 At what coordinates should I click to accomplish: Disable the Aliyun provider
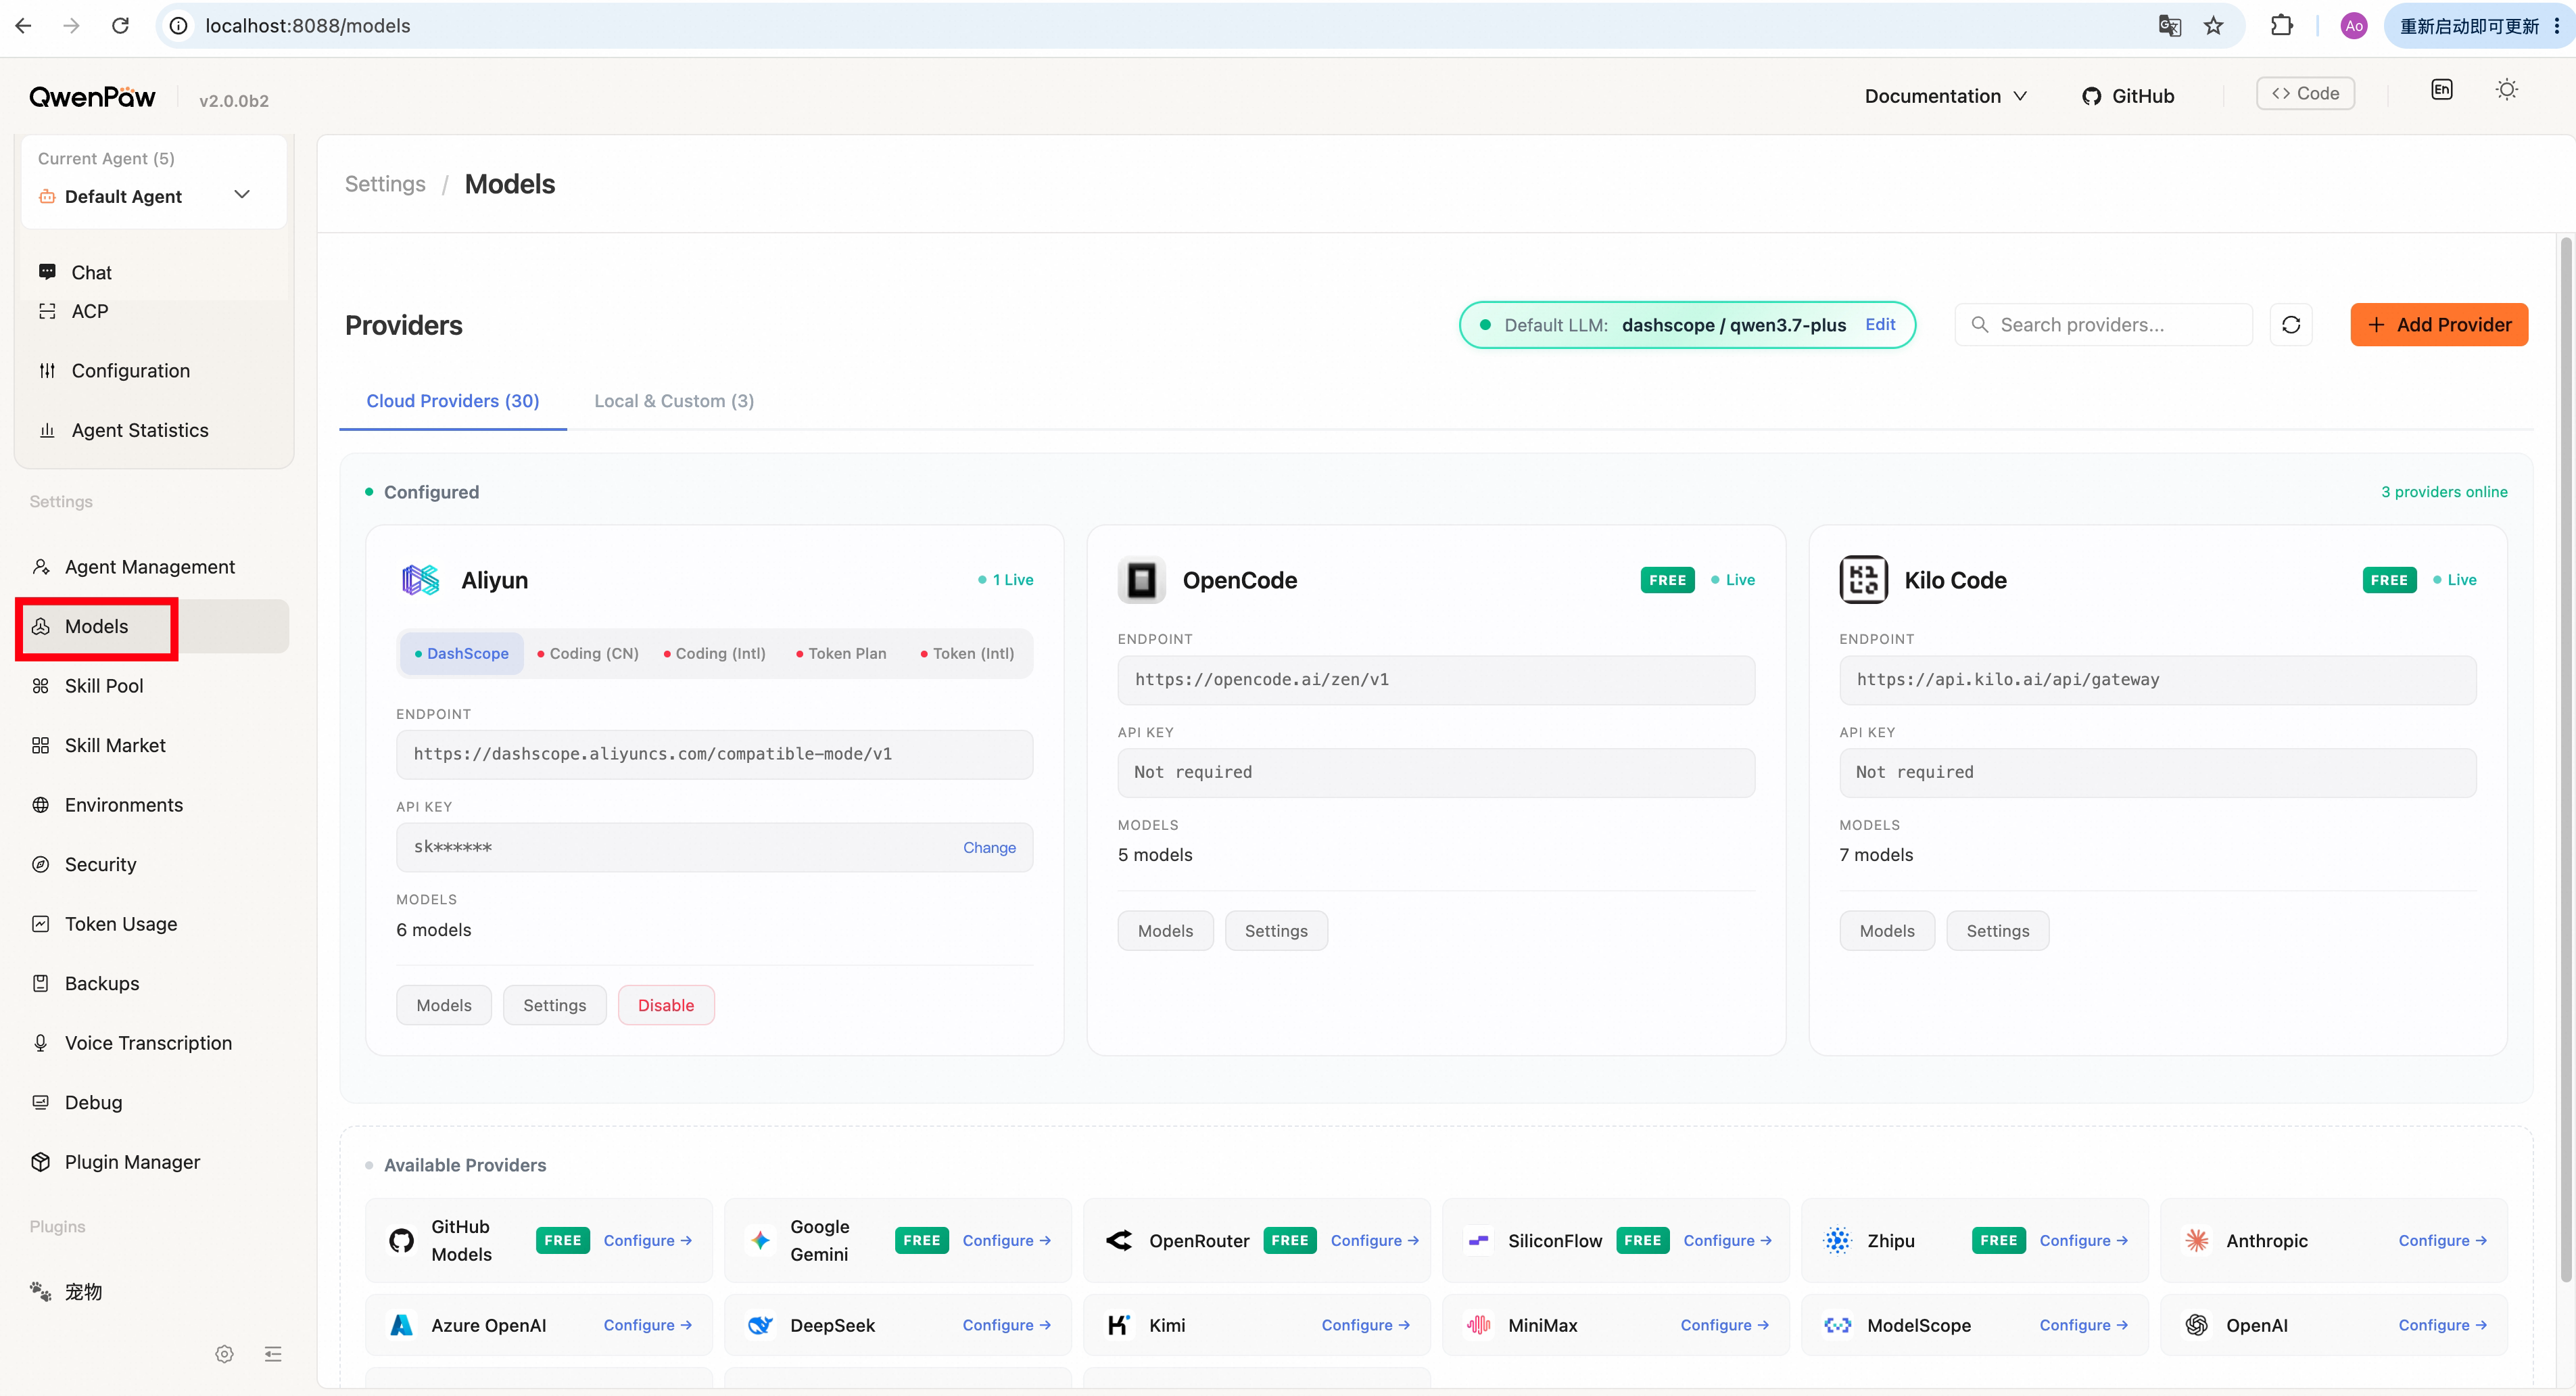666,1005
